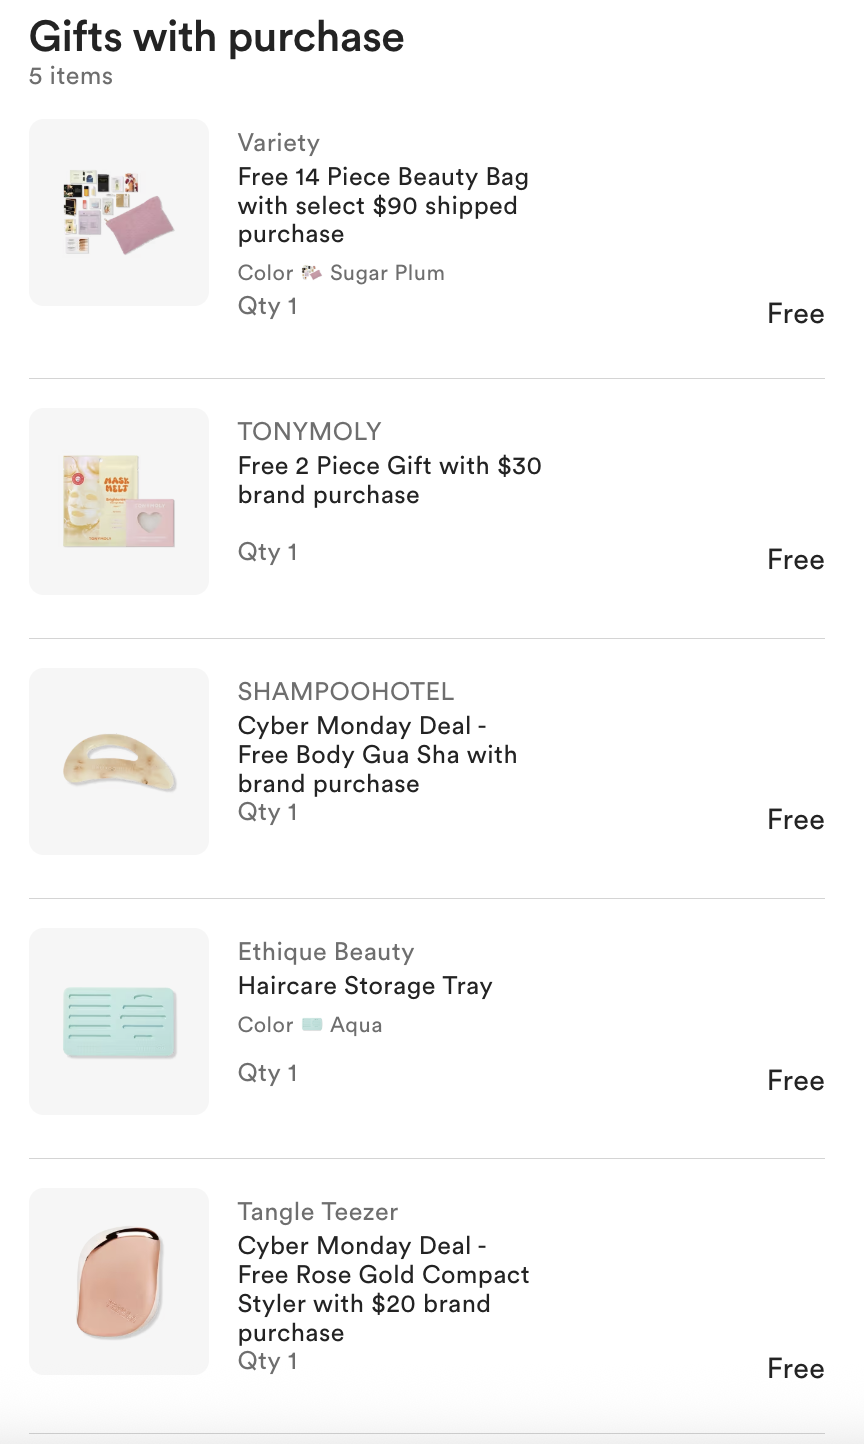Click the Beauty Bag product thumbnail
Image resolution: width=864 pixels, height=1444 pixels.
(119, 212)
